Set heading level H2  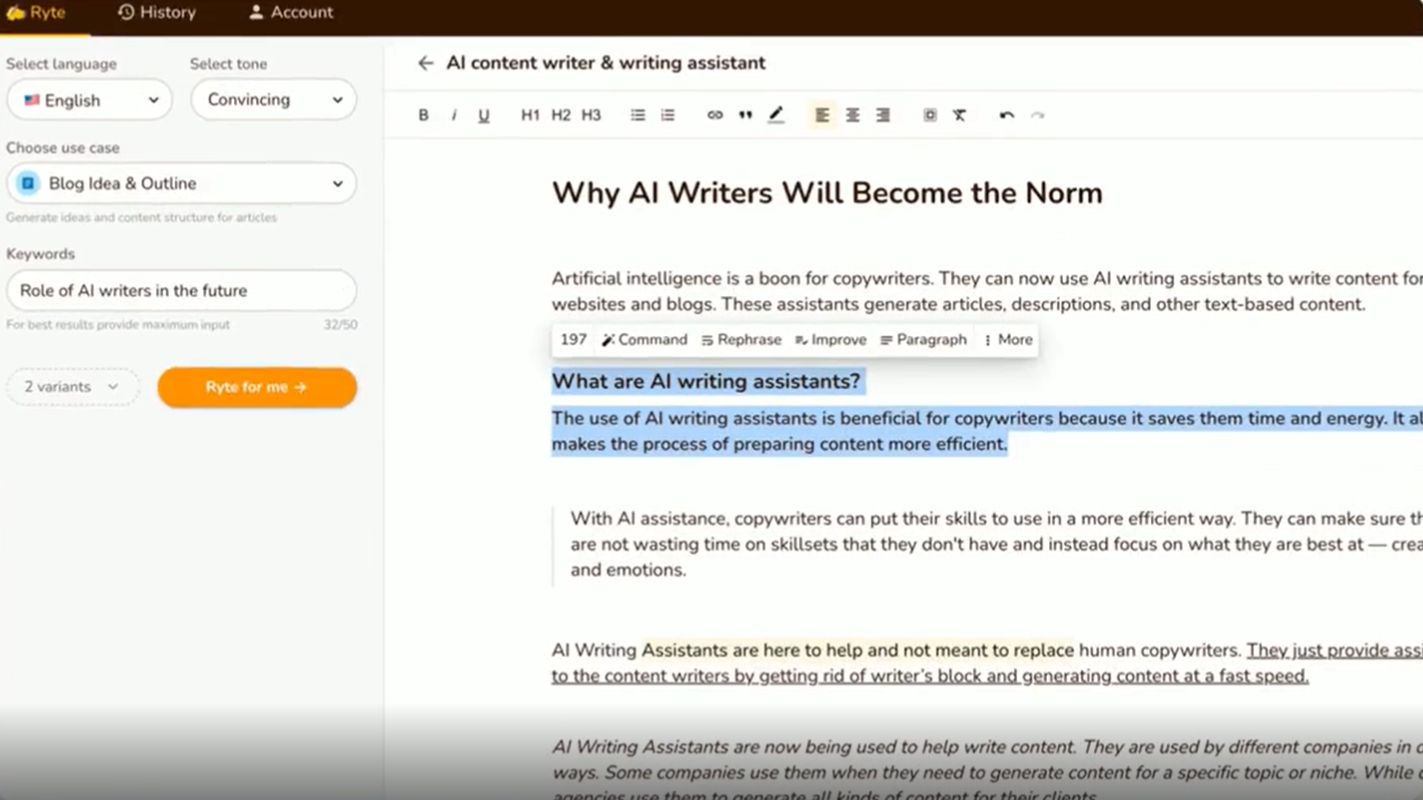point(561,115)
